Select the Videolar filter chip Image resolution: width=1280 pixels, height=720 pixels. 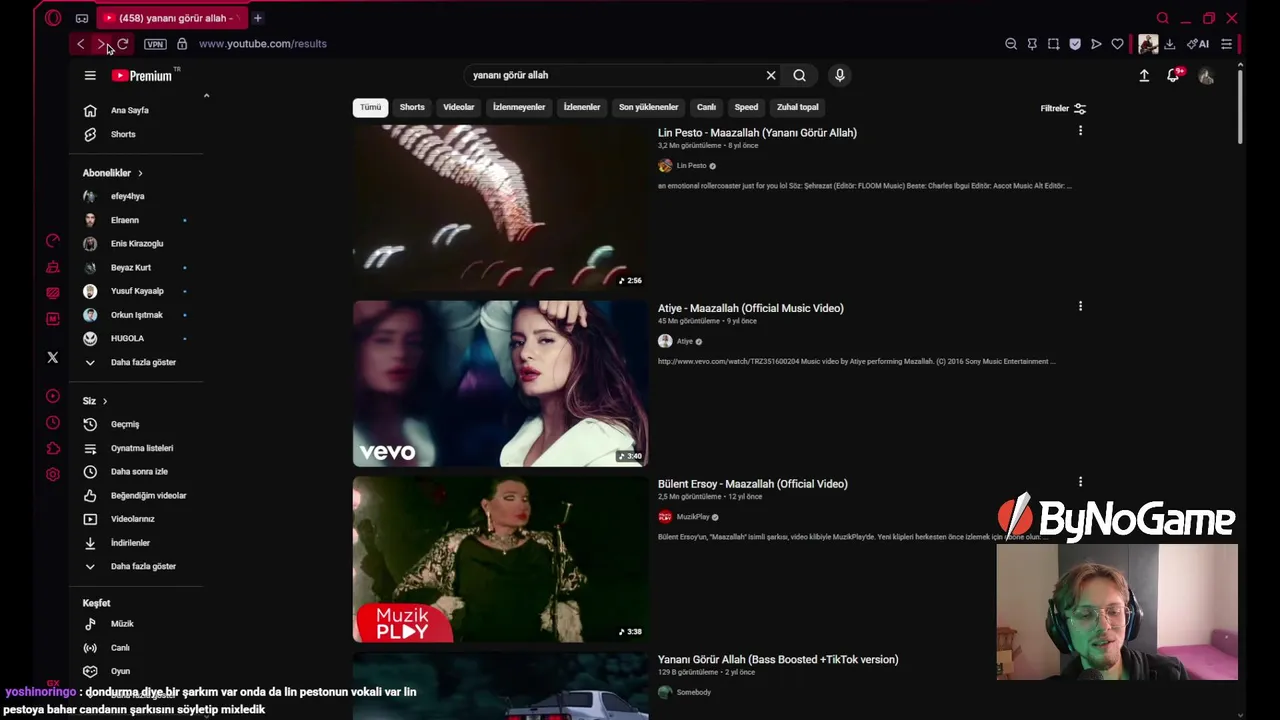[459, 107]
